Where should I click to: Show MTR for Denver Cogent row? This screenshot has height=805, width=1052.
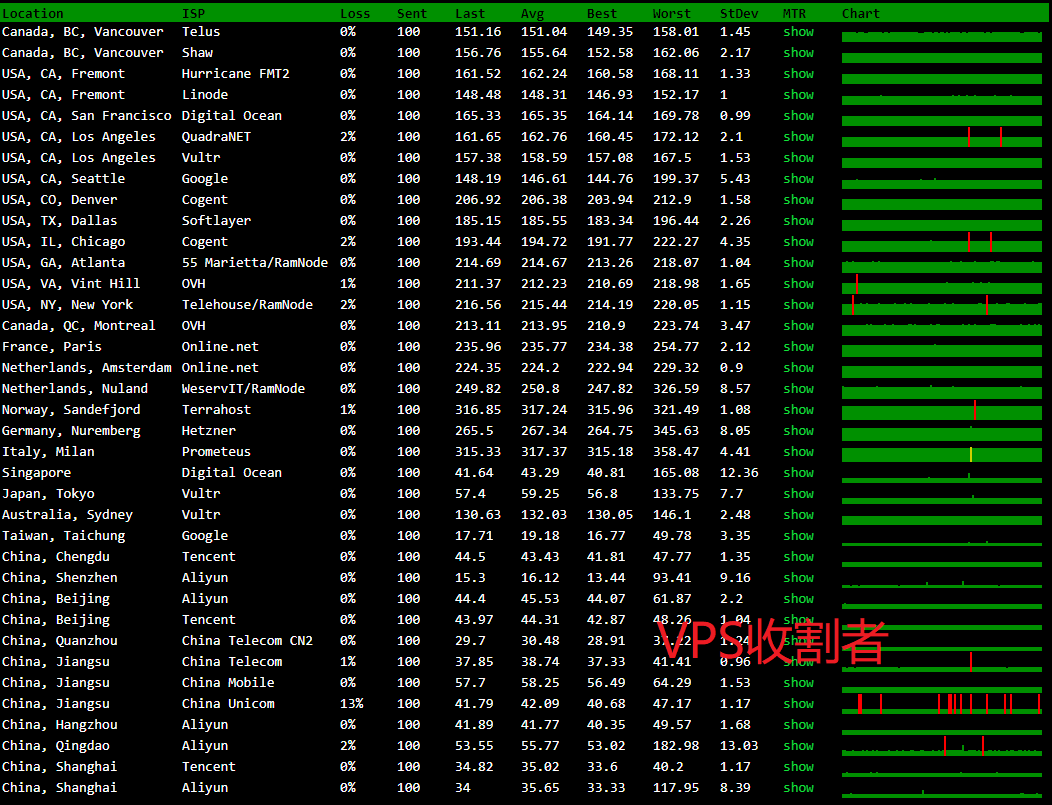click(798, 200)
